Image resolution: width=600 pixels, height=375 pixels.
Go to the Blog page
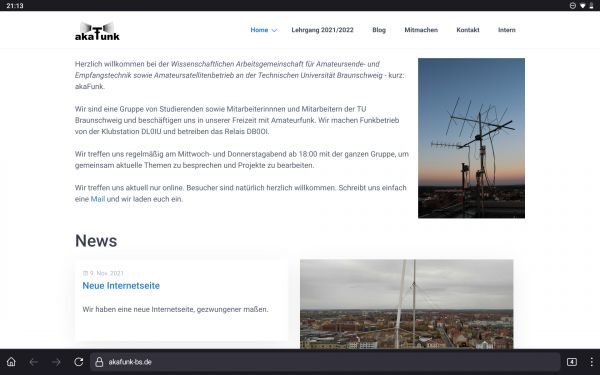pos(379,30)
